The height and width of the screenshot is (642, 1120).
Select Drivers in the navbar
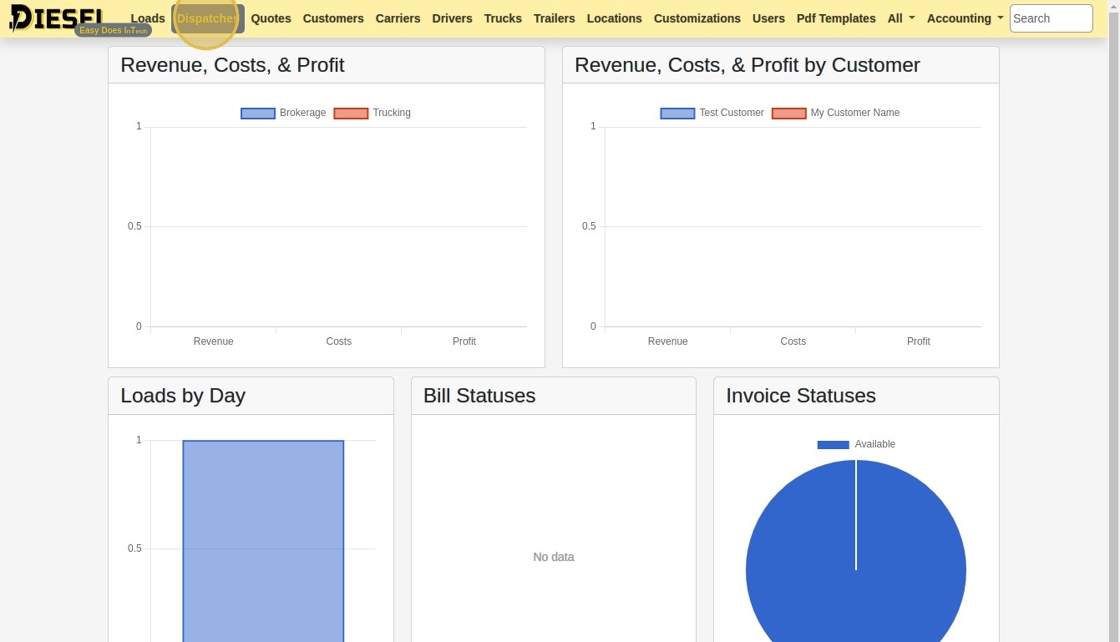[452, 19]
